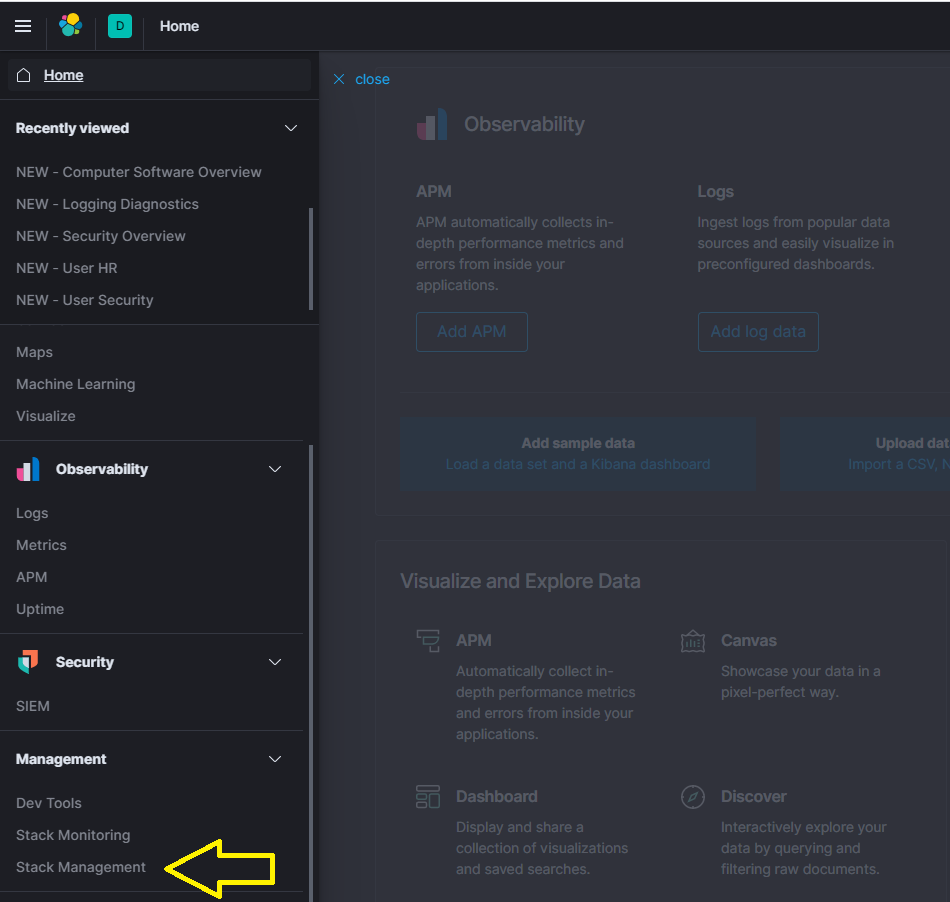950x902 pixels.
Task: Click the Add log data button
Action: click(x=758, y=332)
